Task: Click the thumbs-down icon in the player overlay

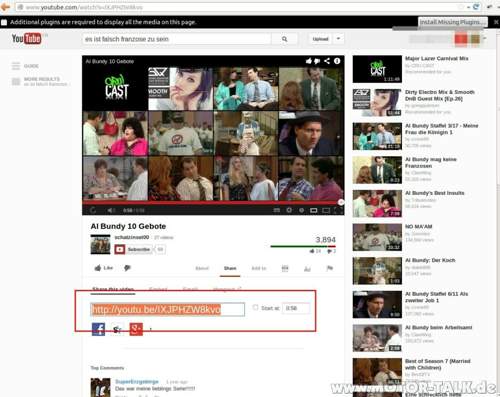Action: point(317,61)
